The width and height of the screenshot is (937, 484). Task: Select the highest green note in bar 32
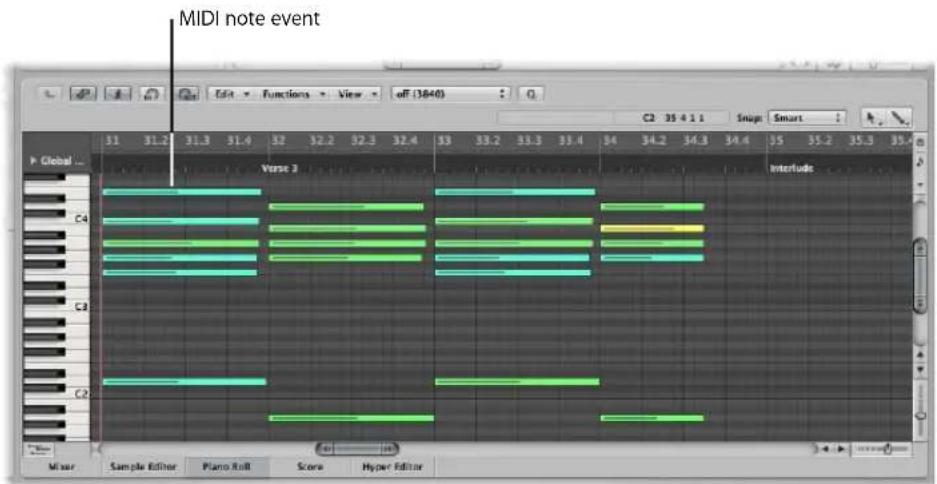pyautogui.click(x=346, y=207)
